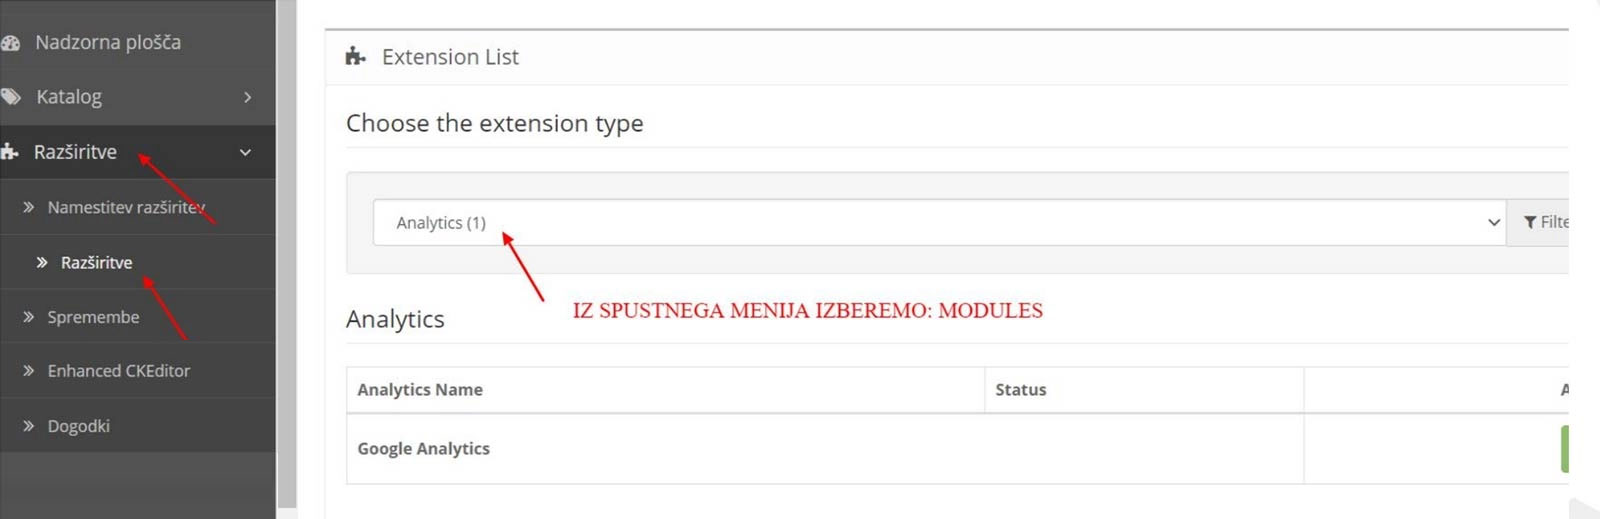This screenshot has height=519, width=1600.
Task: Select the highlighted Razširitve submenu item
Action: pyautogui.click(x=96, y=262)
